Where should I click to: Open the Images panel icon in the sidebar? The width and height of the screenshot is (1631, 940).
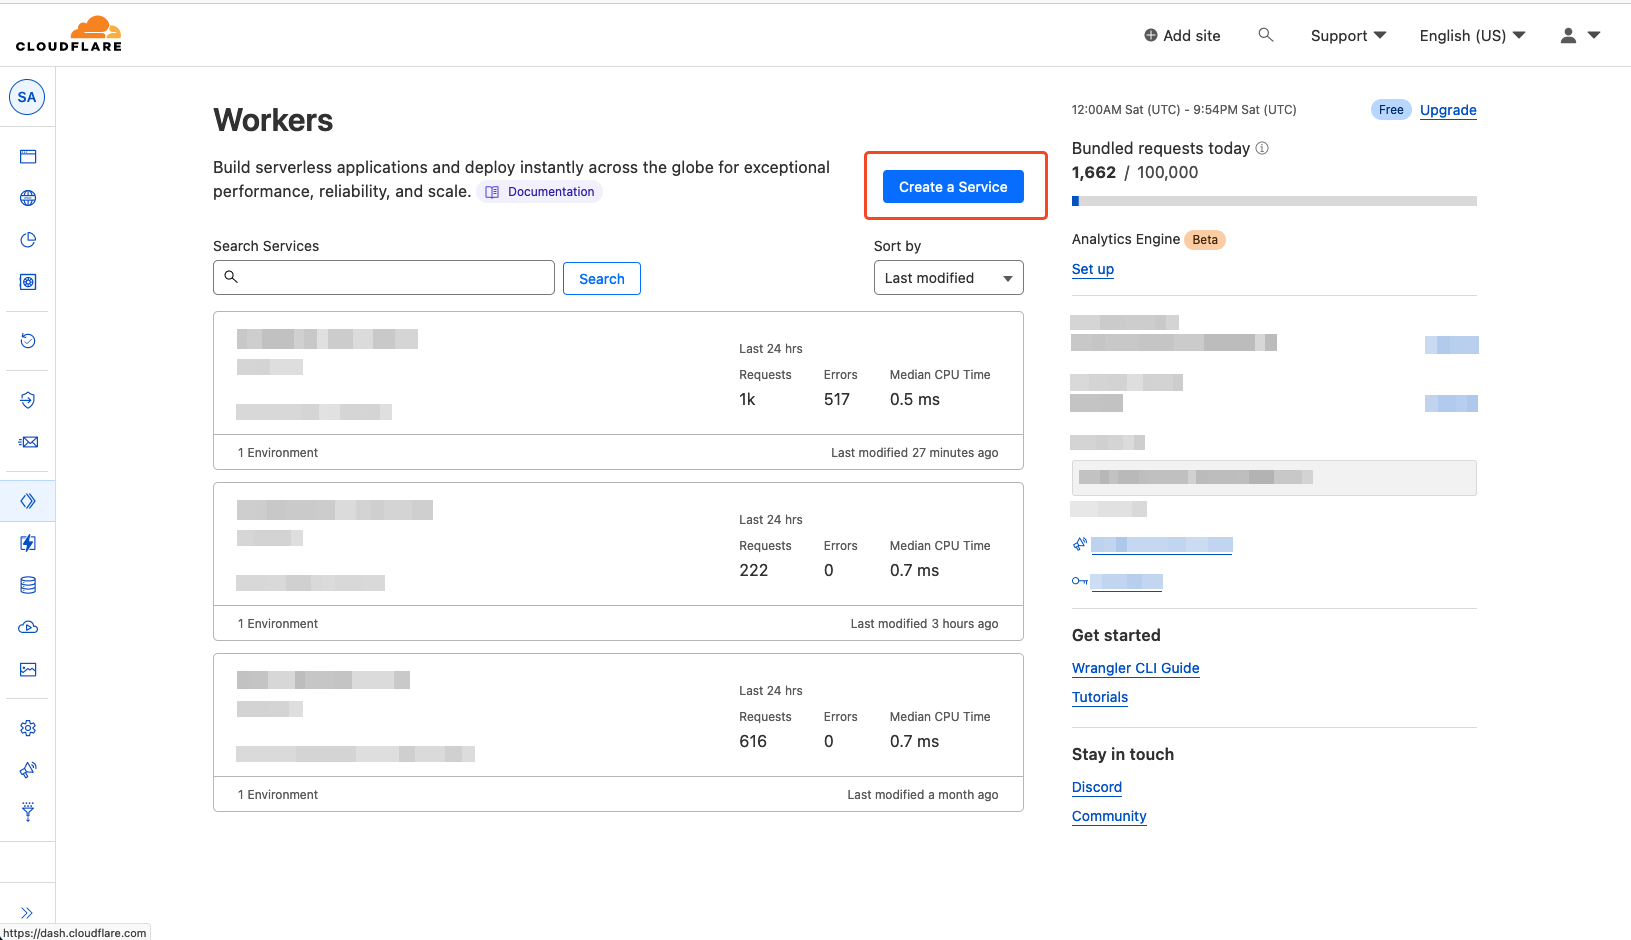coord(27,669)
